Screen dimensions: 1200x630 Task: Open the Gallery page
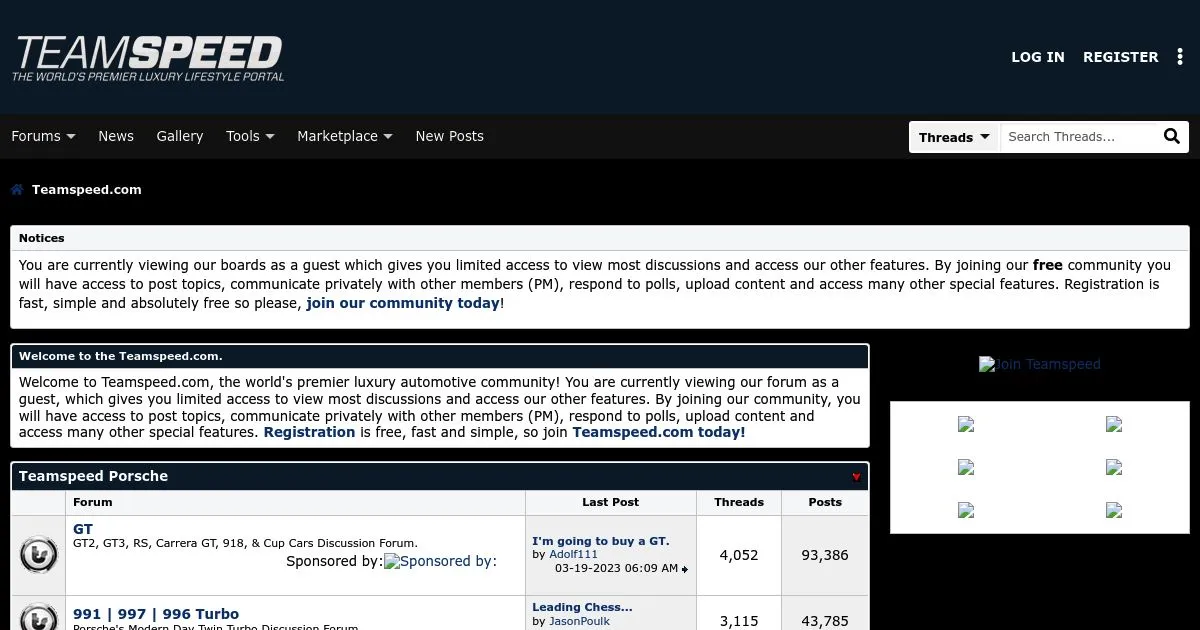coord(180,136)
